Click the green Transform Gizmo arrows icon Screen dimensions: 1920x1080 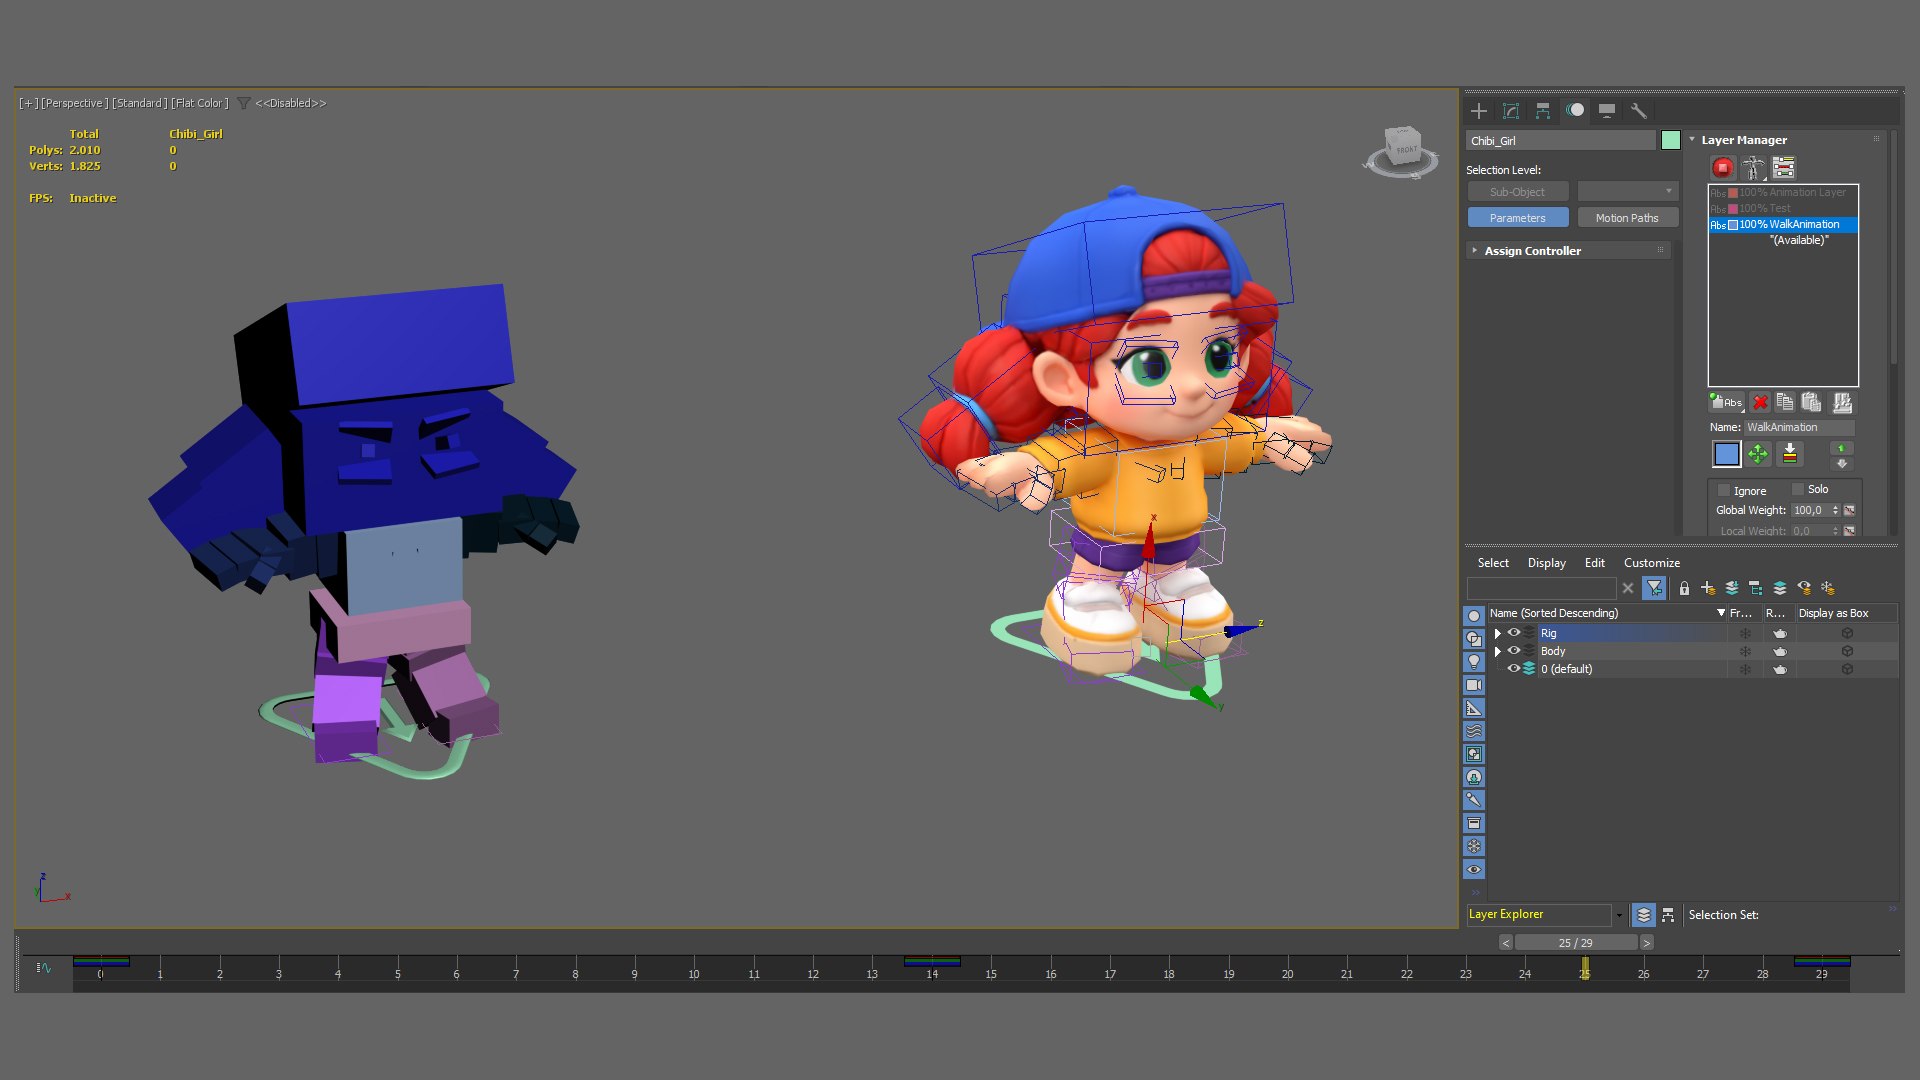(1758, 454)
